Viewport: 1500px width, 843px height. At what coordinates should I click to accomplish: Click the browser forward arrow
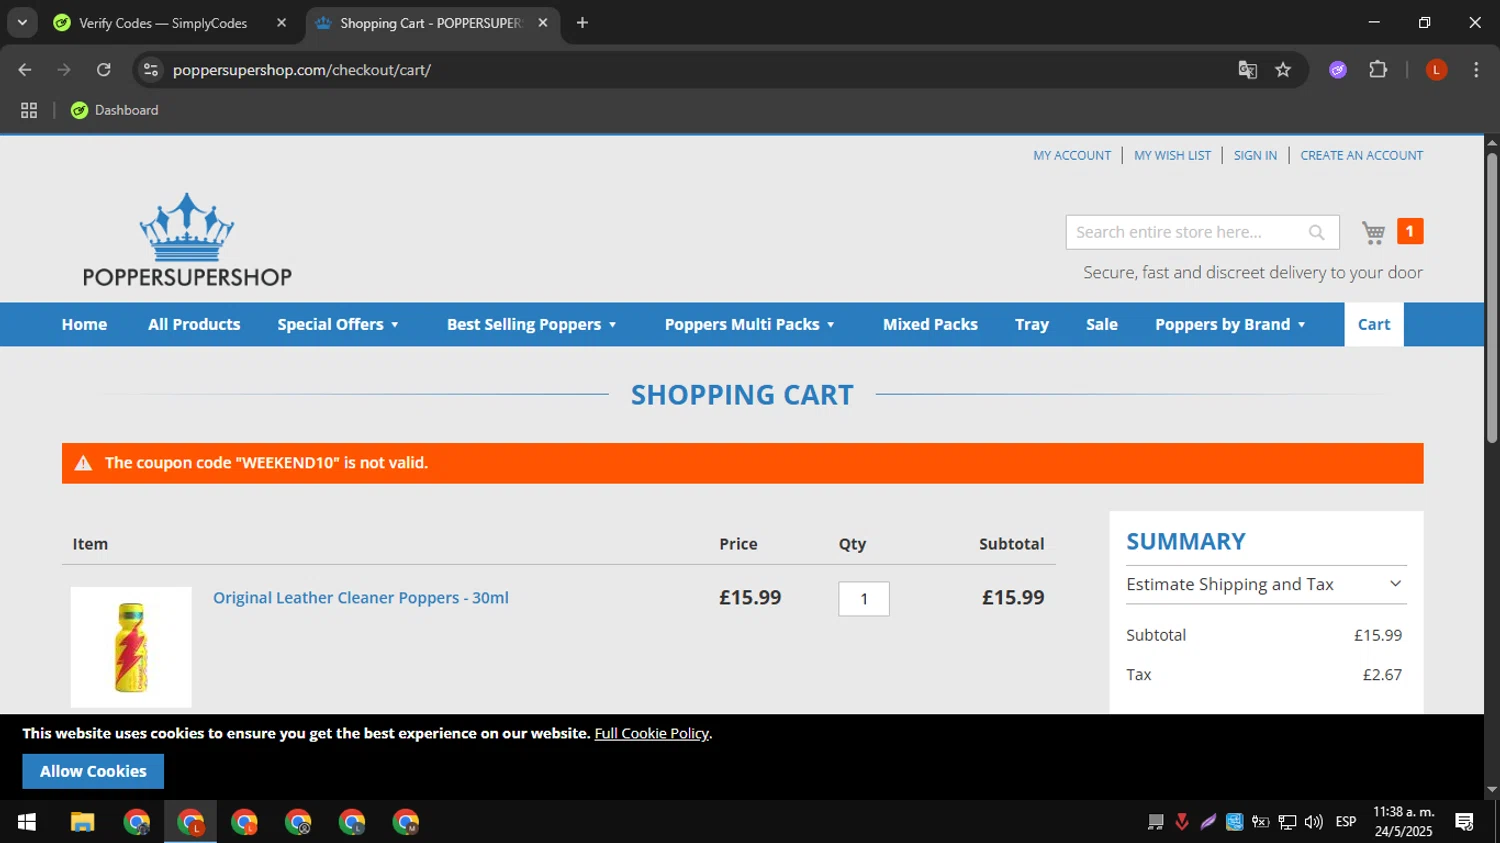(x=64, y=70)
